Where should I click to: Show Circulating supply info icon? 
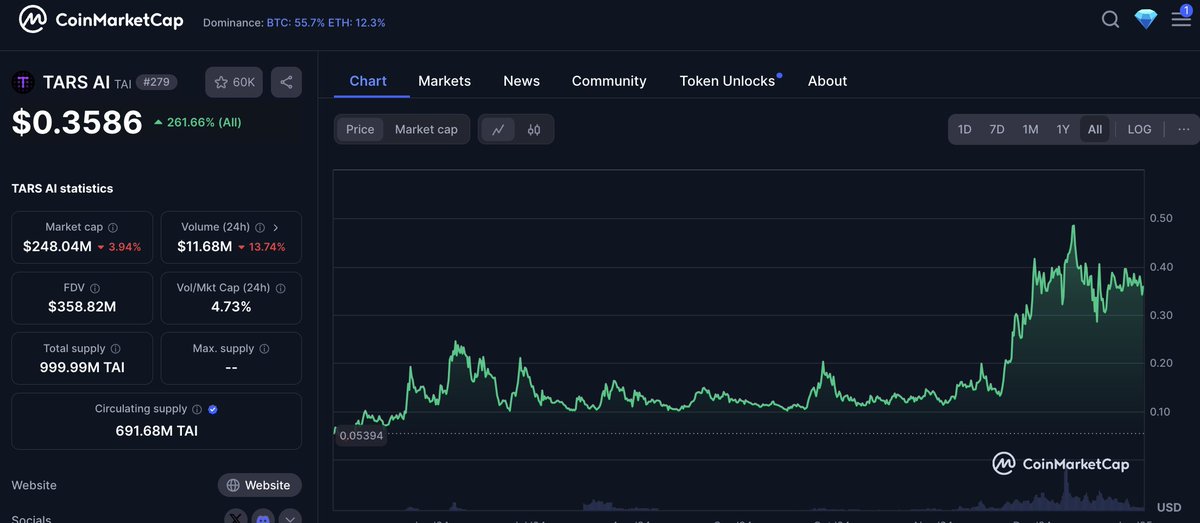click(196, 409)
